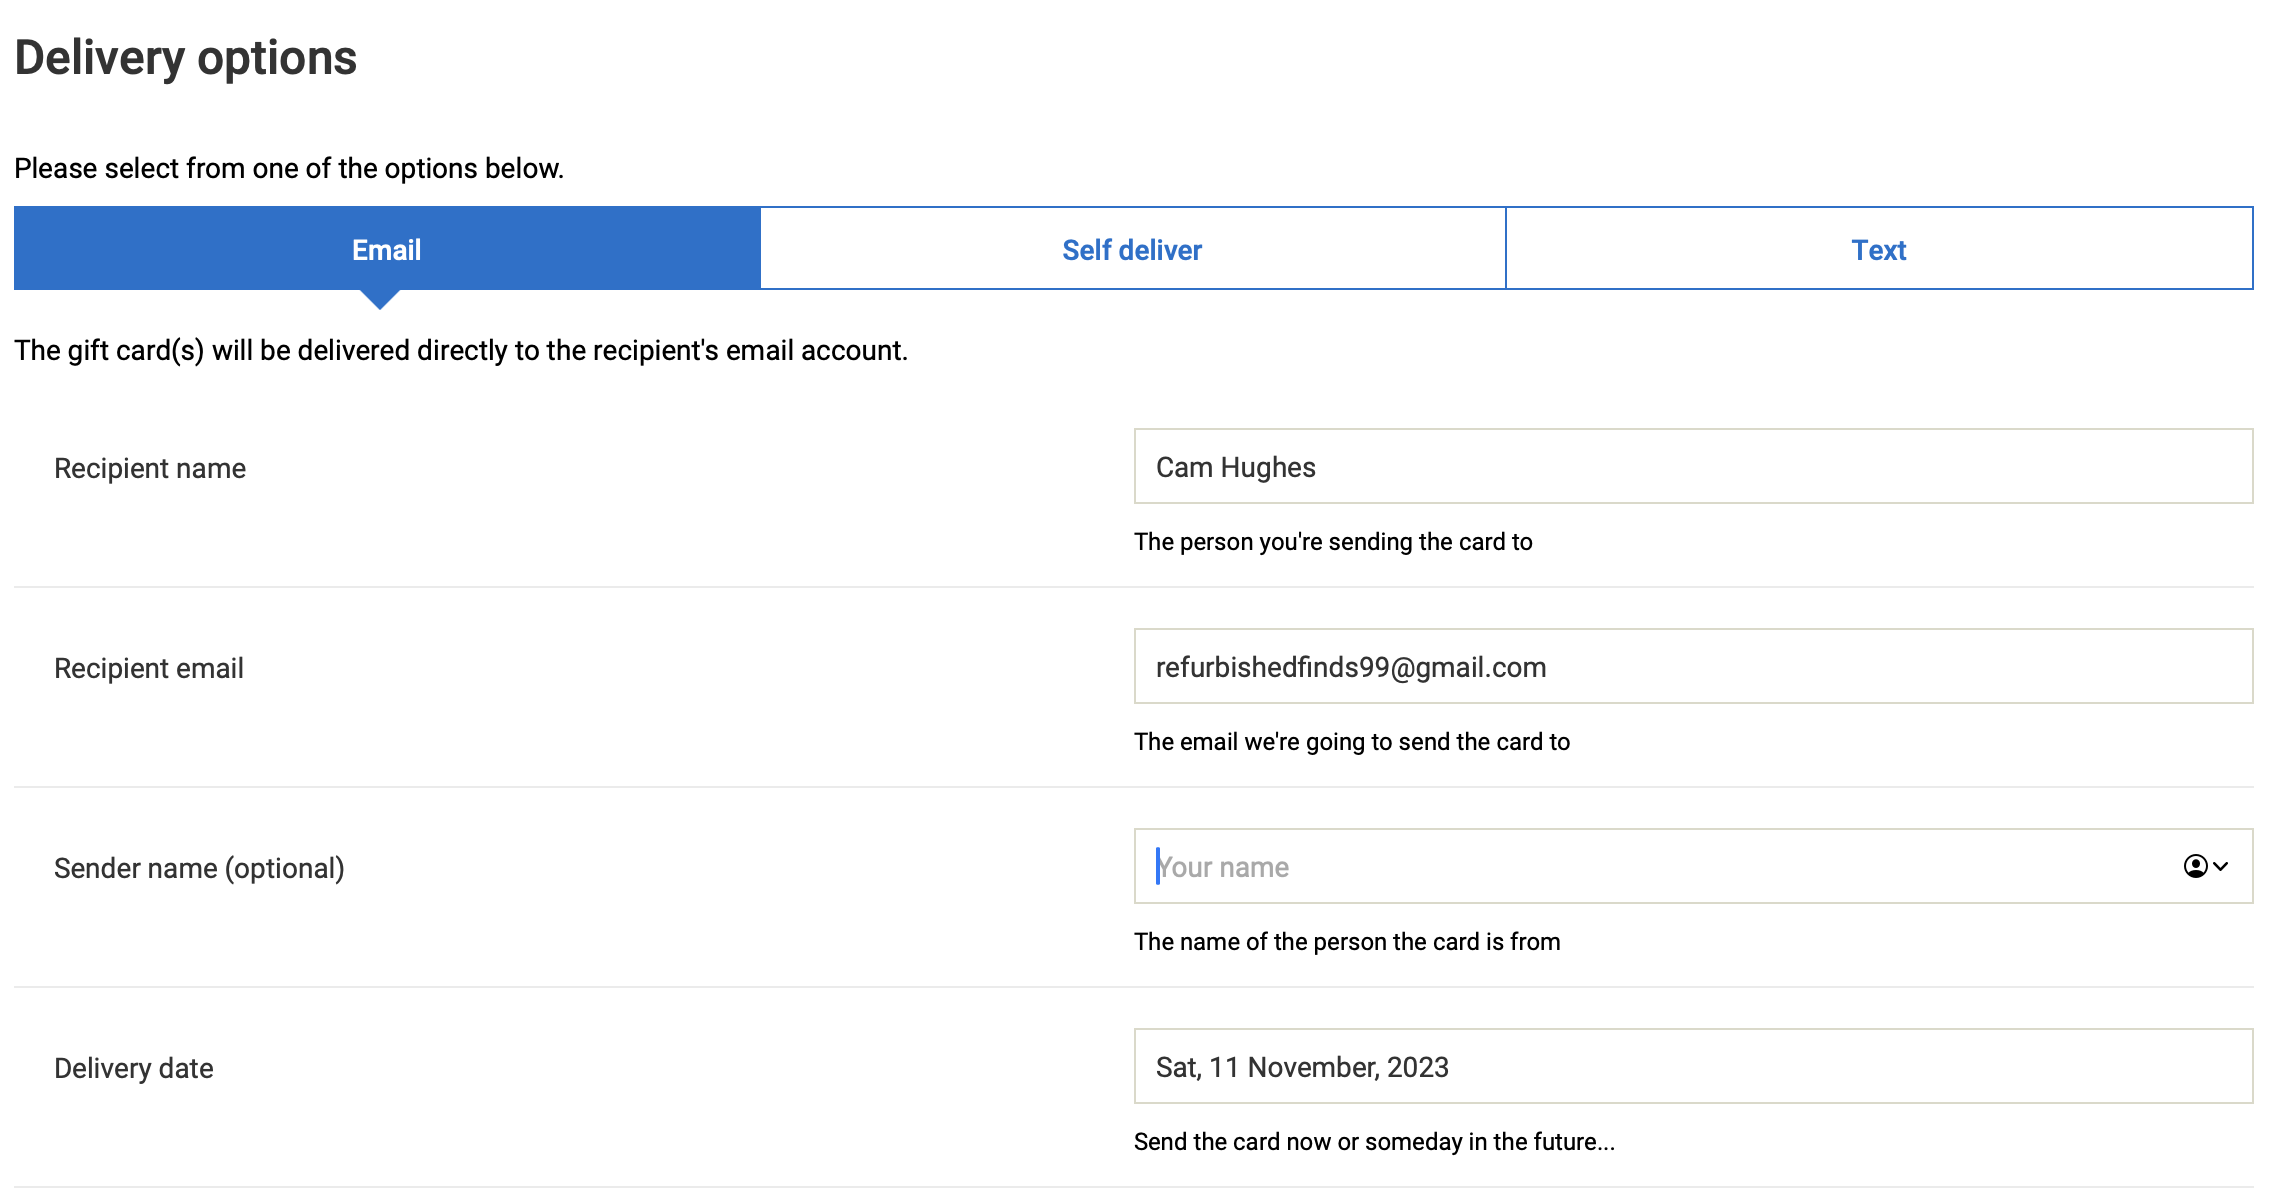The image size is (2276, 1192).
Task: Click the Delivery options heading
Action: pos(186,58)
